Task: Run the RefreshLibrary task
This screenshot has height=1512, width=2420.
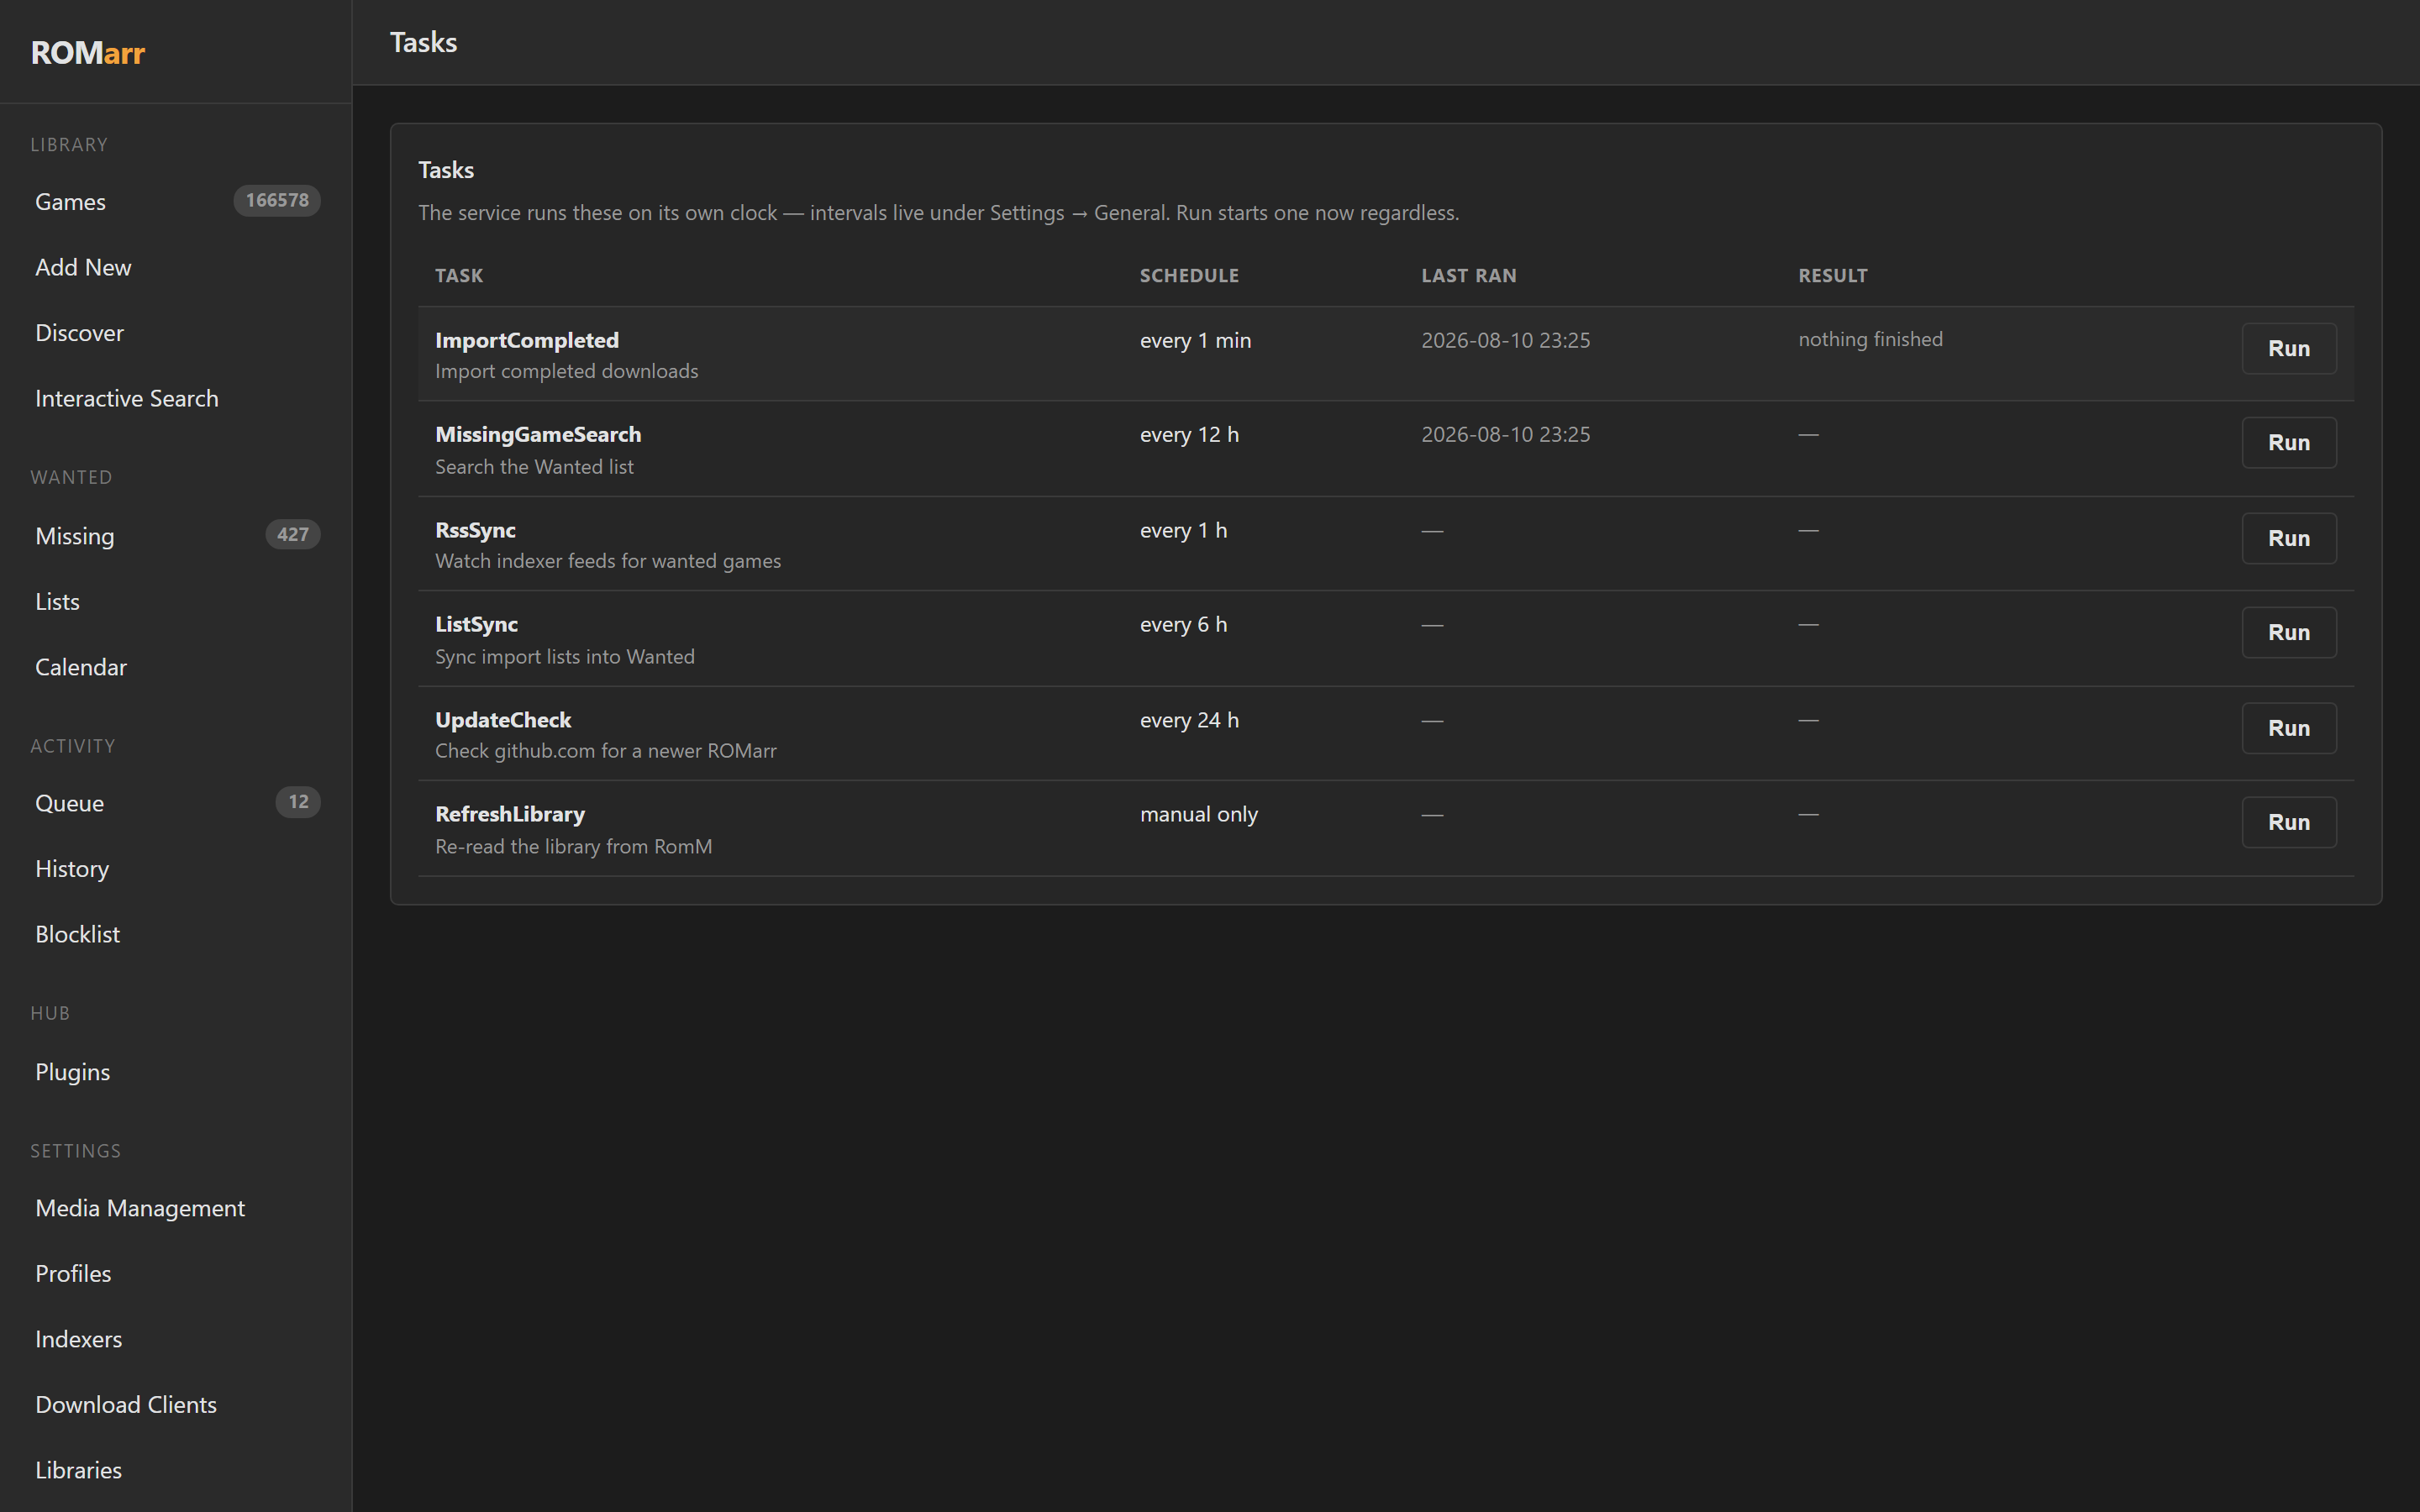Action: 2288,822
